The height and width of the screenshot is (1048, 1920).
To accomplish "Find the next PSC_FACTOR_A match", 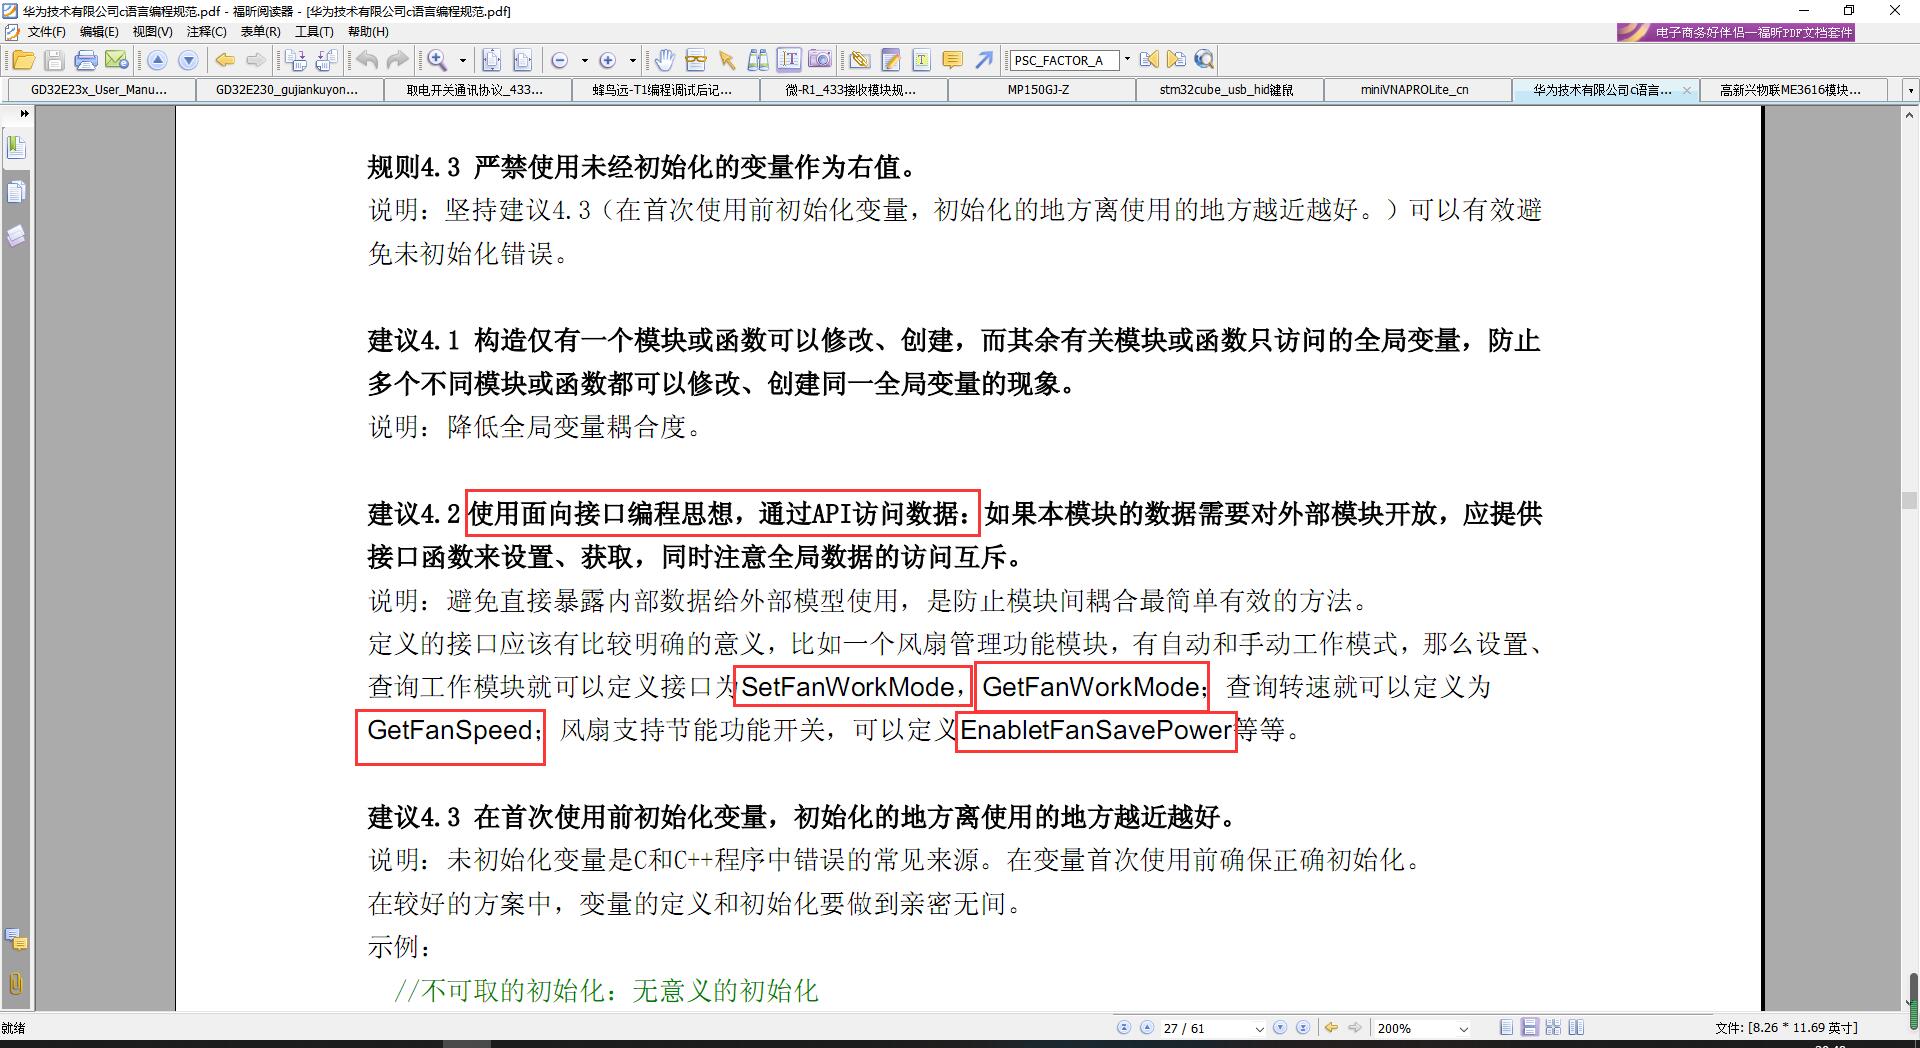I will pyautogui.click(x=1177, y=60).
